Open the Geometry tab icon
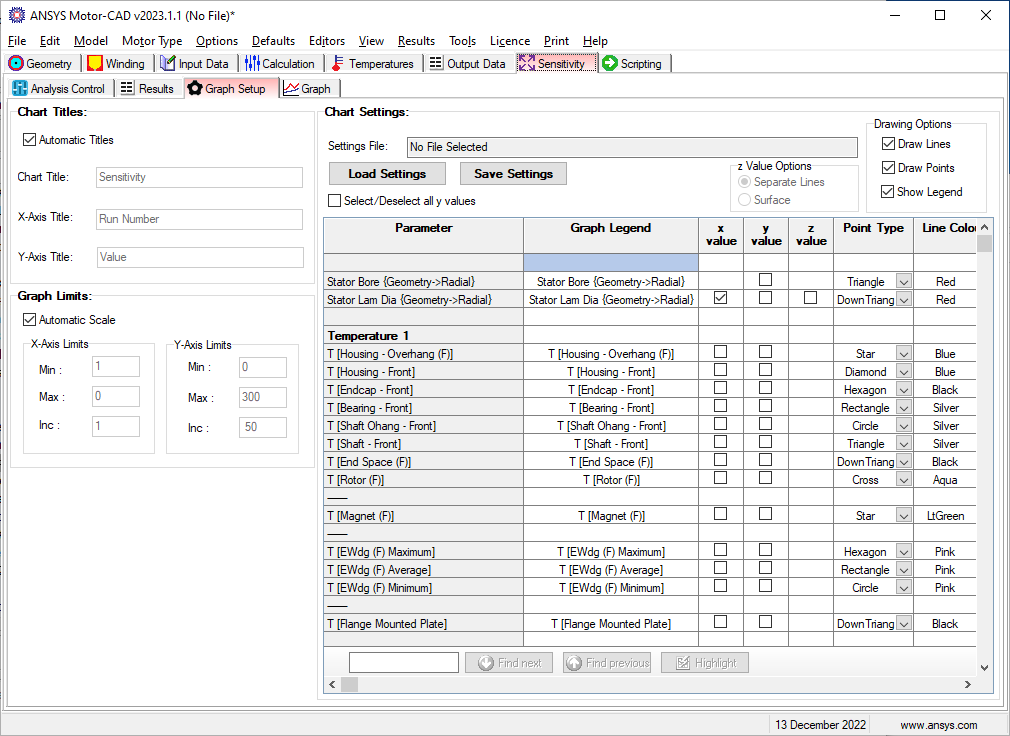The height and width of the screenshot is (736, 1010). (16, 63)
